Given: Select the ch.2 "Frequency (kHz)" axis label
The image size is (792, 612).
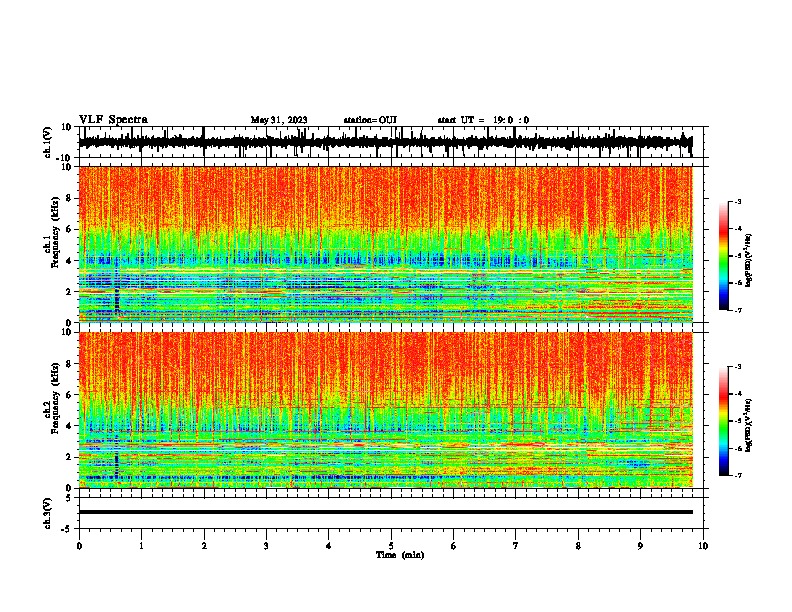Looking at the screenshot, I should [x=56, y=398].
